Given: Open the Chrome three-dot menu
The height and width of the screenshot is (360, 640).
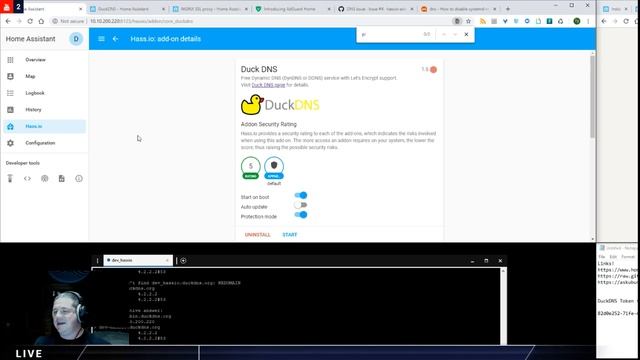Looking at the screenshot, I should 588,21.
